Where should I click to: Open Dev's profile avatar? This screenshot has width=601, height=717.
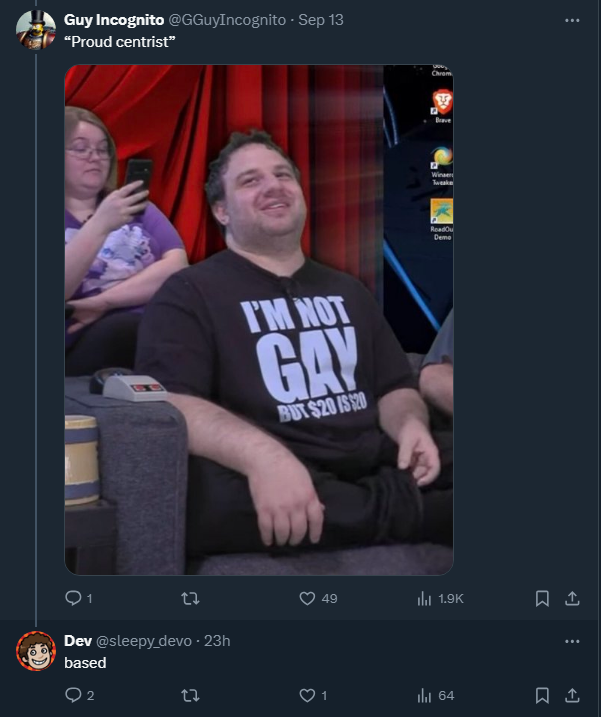coord(36,651)
